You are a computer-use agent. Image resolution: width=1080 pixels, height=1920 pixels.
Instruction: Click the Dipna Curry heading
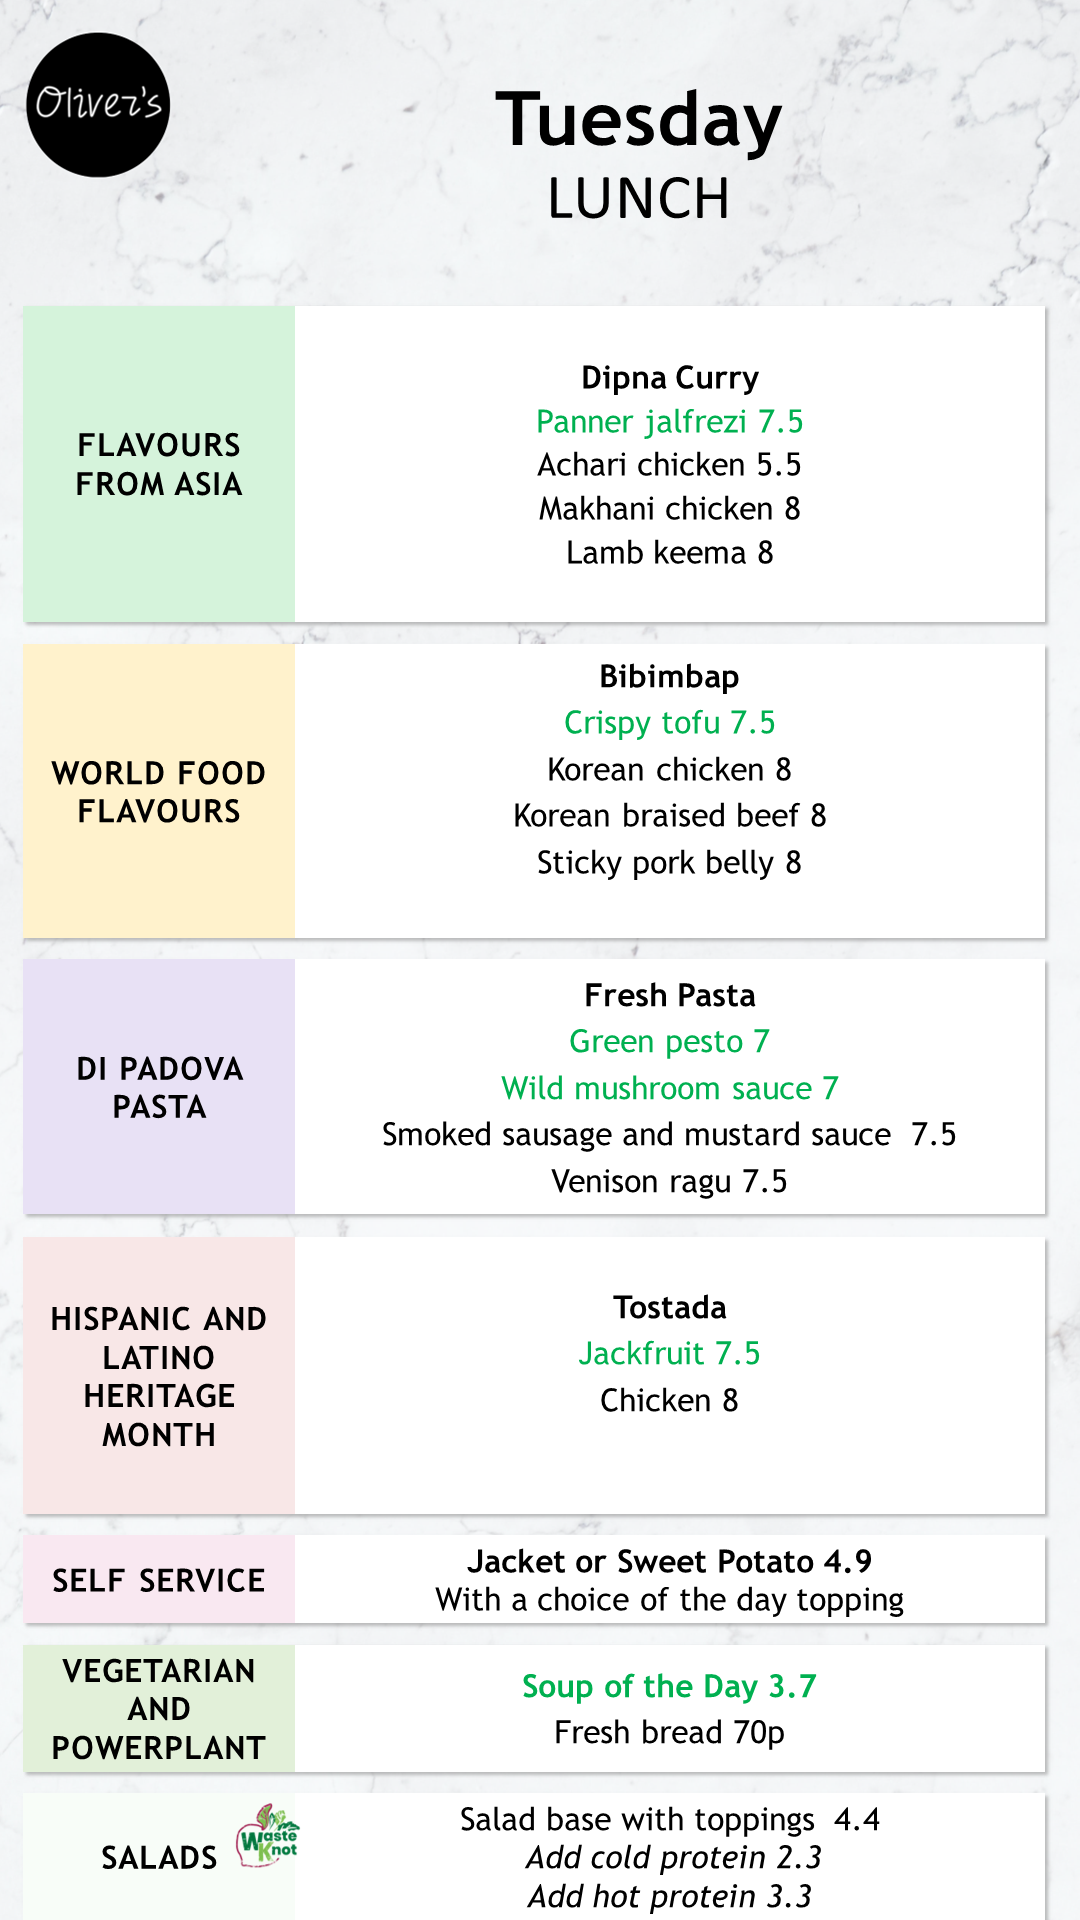pos(669,378)
